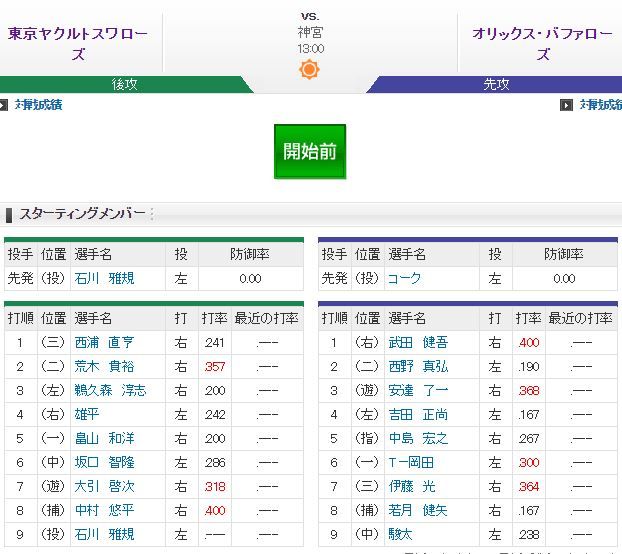Screen dimensions: 622x554
Task: Open batter 武田 健吾 profile
Action: pyautogui.click(x=418, y=342)
